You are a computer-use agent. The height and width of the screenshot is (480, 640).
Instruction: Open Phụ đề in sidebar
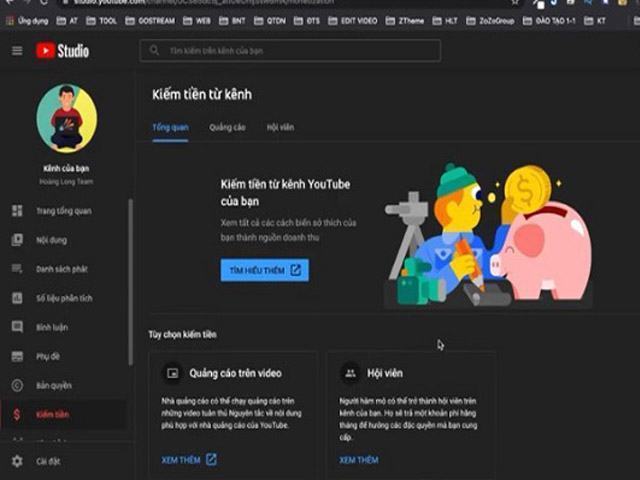(48, 356)
